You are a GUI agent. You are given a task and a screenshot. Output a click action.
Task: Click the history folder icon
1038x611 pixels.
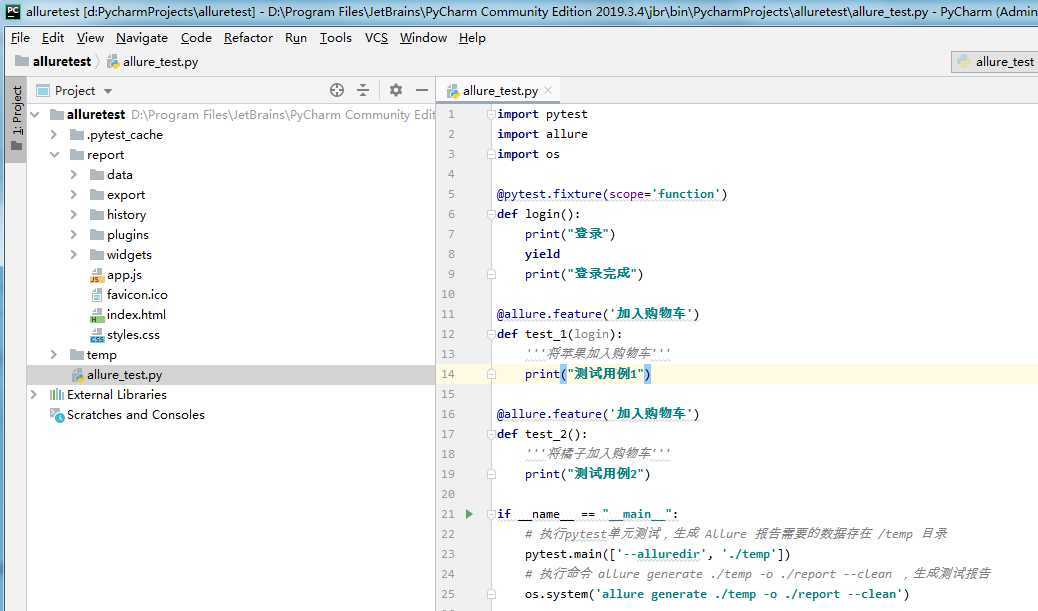(97, 215)
